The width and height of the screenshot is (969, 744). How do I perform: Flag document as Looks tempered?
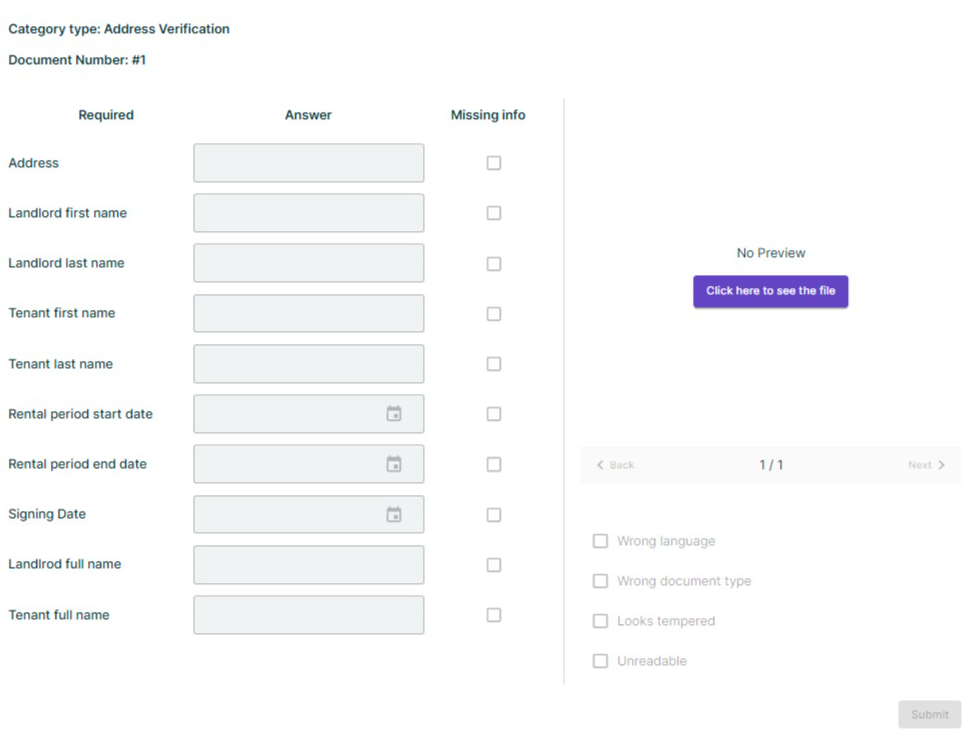click(600, 621)
